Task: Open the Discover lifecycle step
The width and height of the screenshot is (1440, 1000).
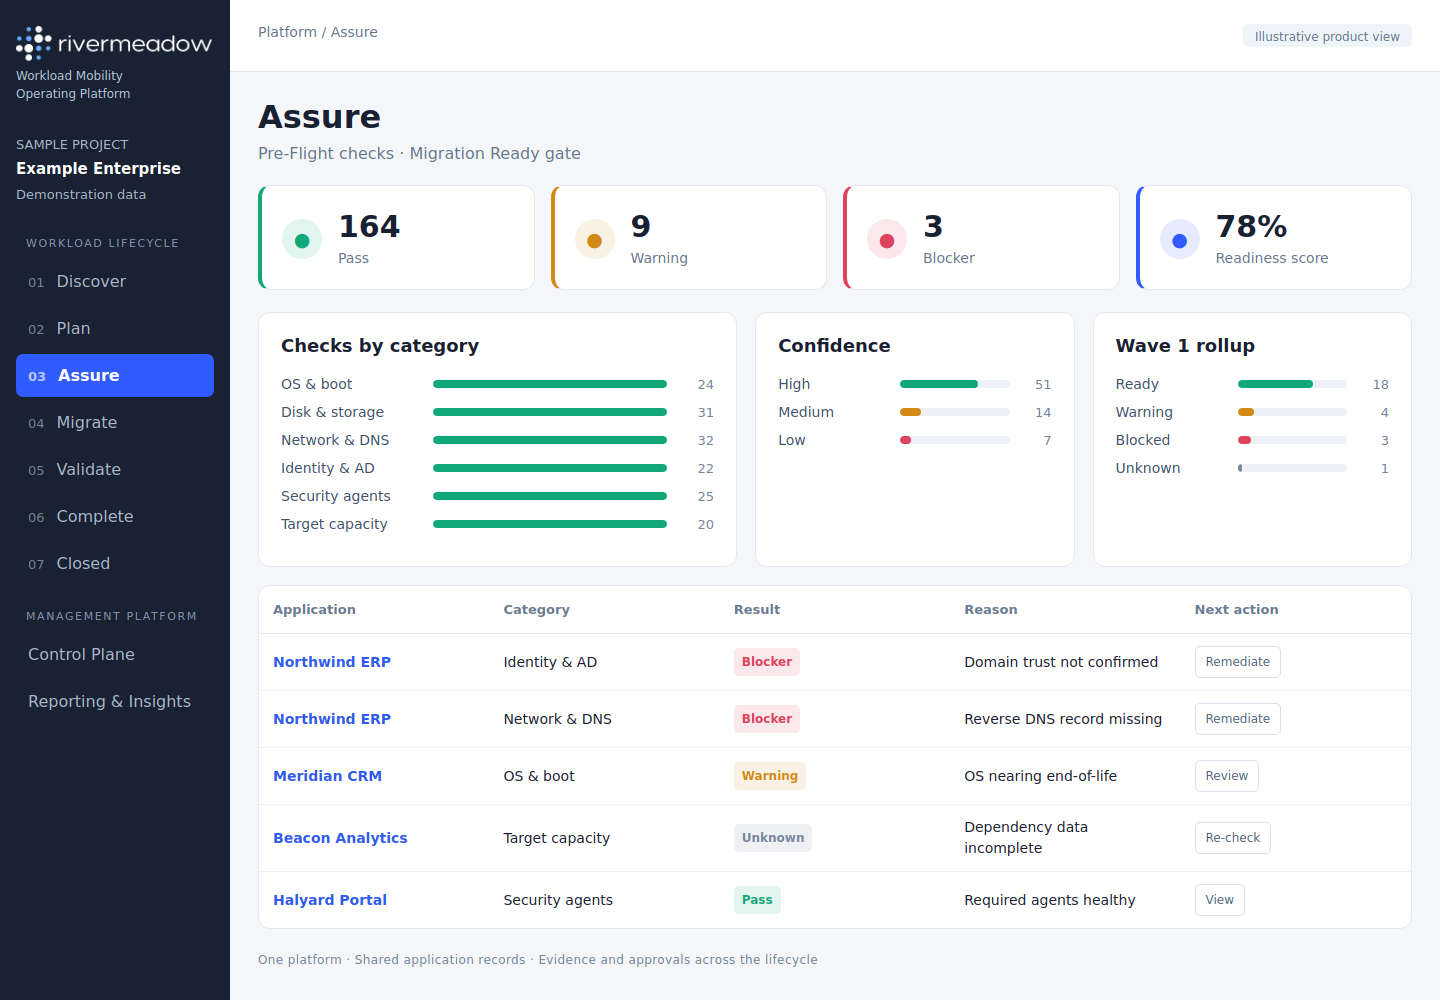Action: pos(115,282)
